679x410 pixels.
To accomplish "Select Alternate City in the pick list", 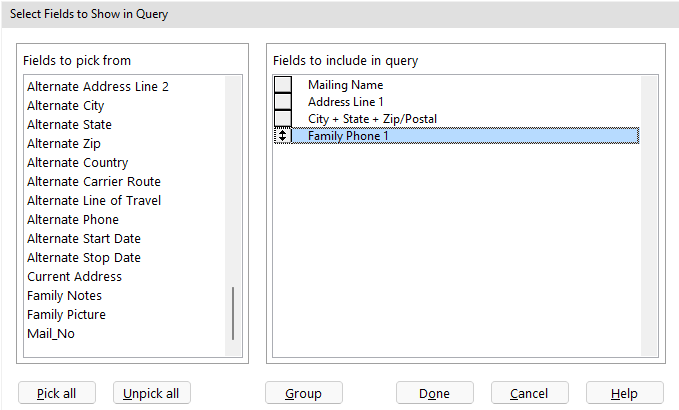I will pos(66,106).
